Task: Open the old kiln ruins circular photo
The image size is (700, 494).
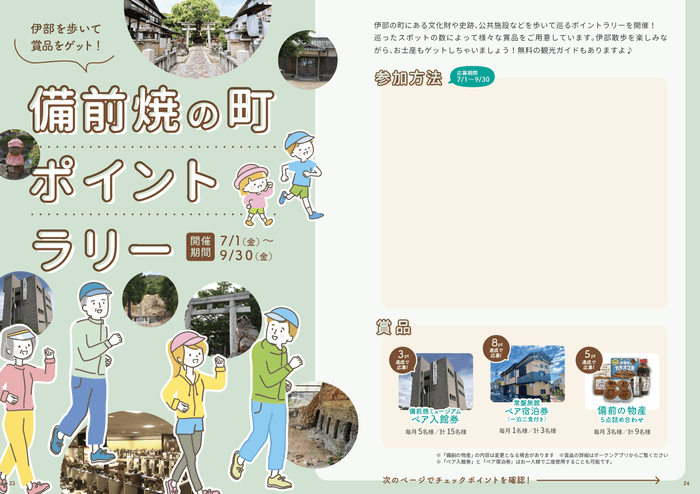Action: coord(322,424)
